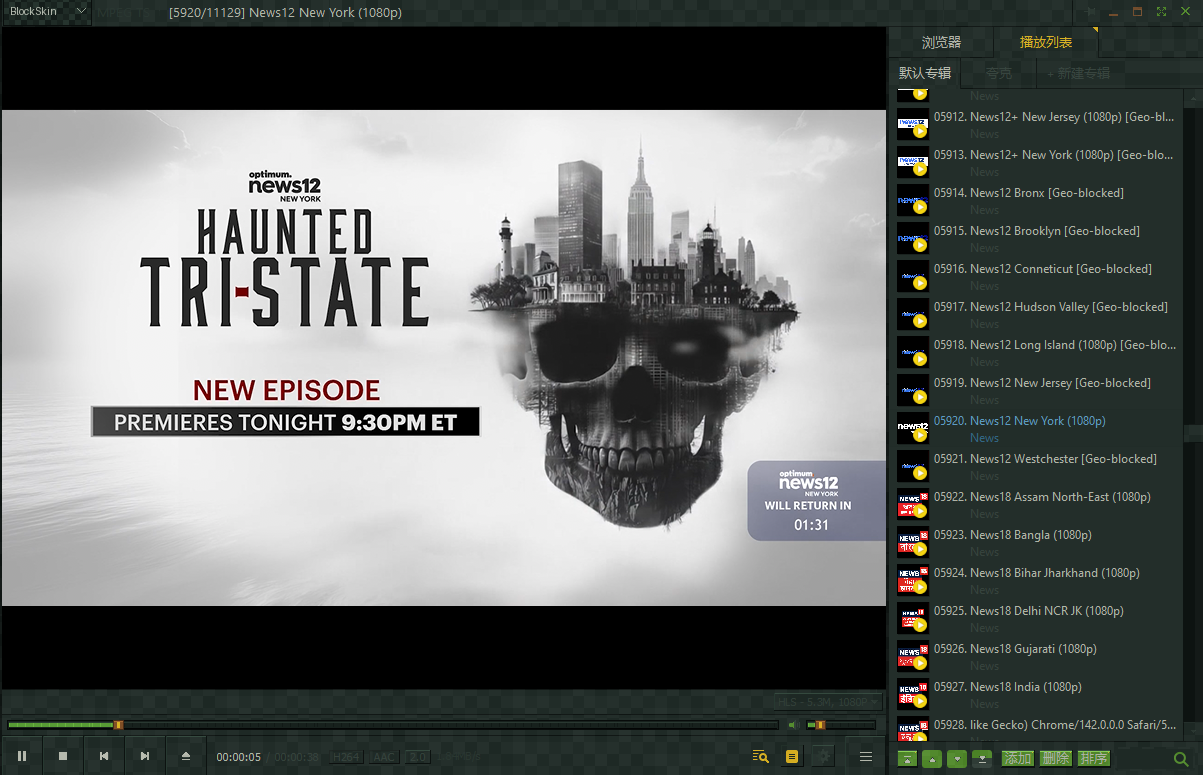Click the playlist search magnifier icon
Screen dimensions: 1203x775
[1181, 760]
